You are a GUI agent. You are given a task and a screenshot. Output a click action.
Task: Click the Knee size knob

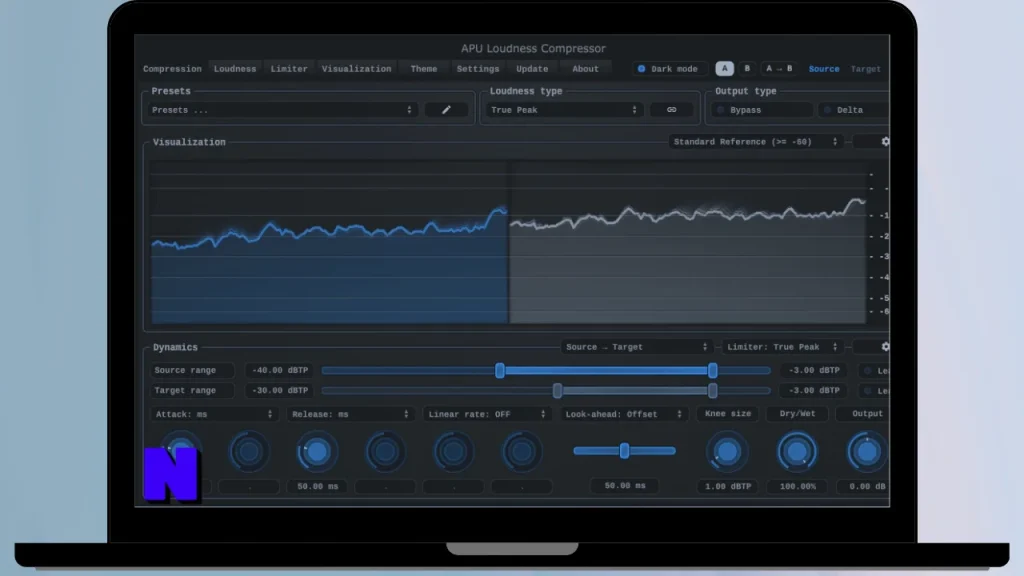(727, 451)
